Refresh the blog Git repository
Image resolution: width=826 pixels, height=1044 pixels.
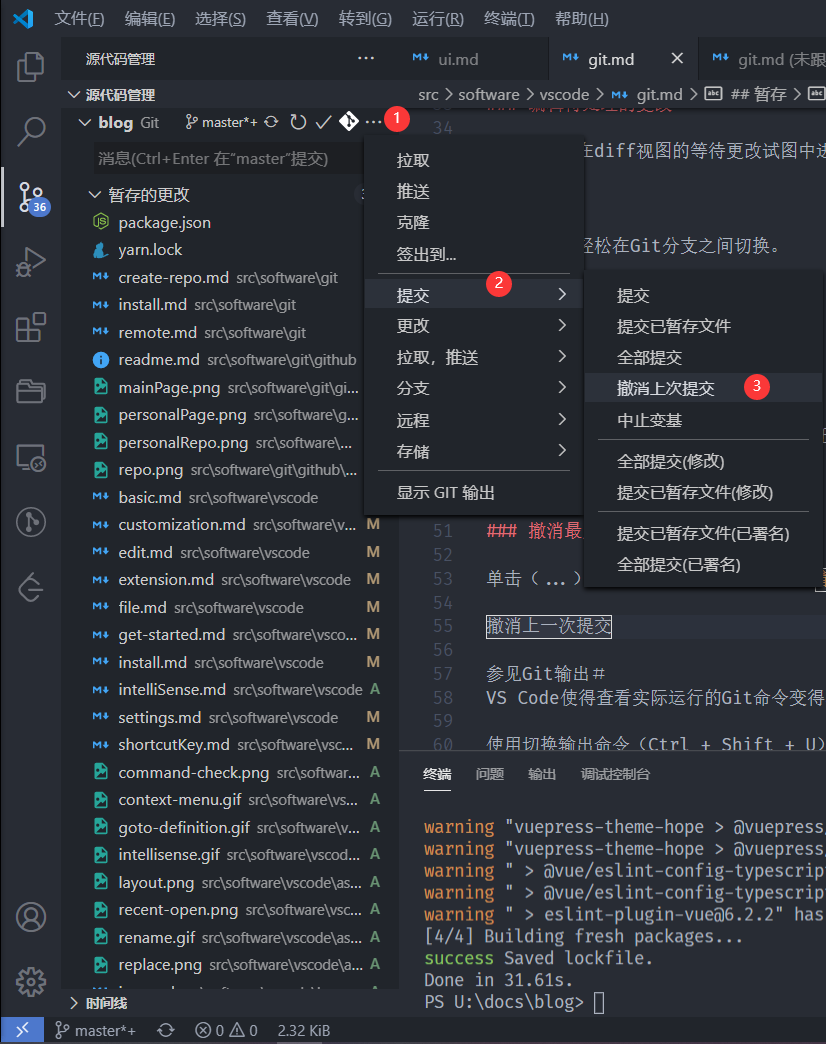pos(297,121)
